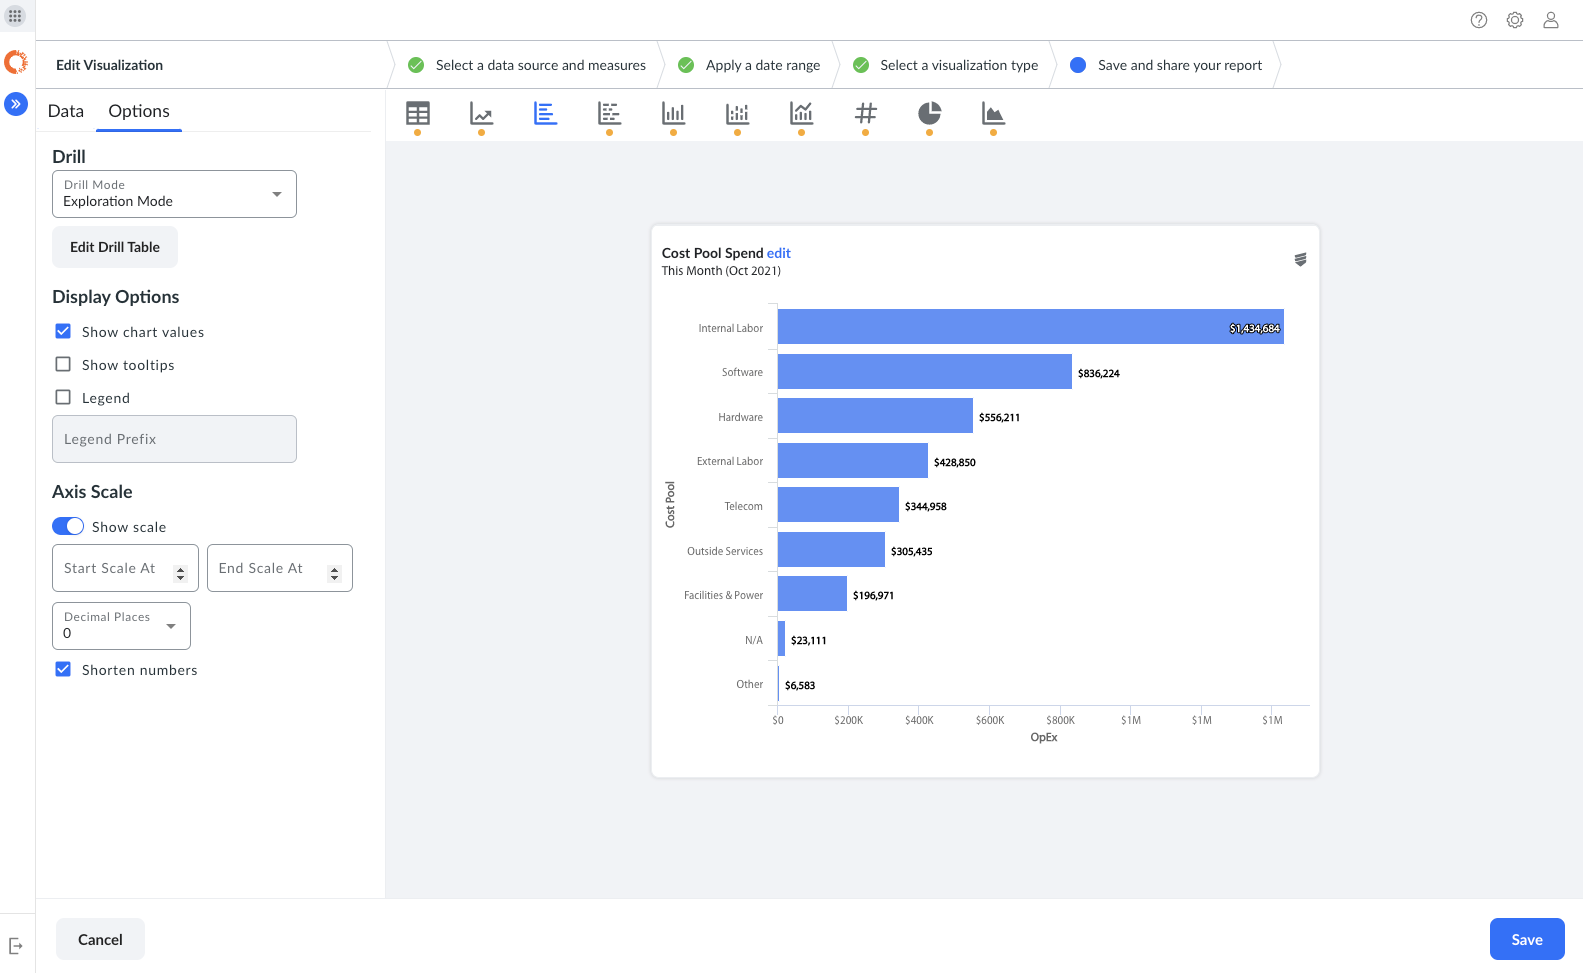Switch to vertical column chart
The image size is (1583, 973).
674,114
